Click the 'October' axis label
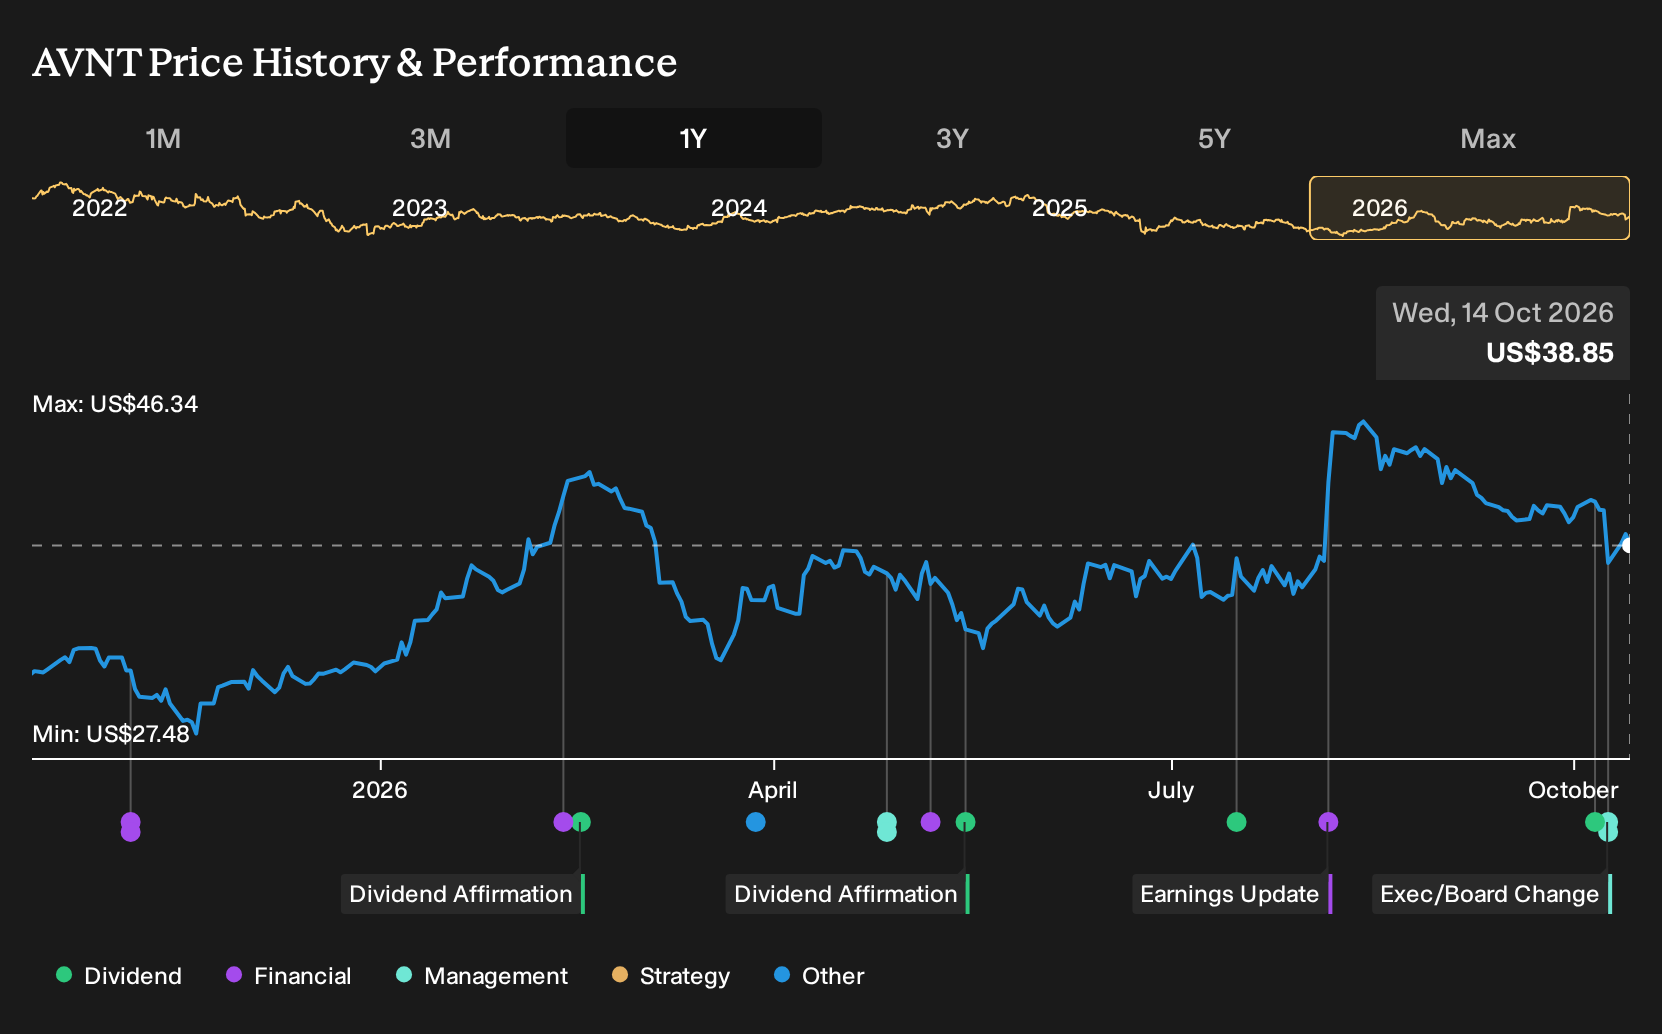Screen dimensions: 1662x1034 click(x=1573, y=790)
